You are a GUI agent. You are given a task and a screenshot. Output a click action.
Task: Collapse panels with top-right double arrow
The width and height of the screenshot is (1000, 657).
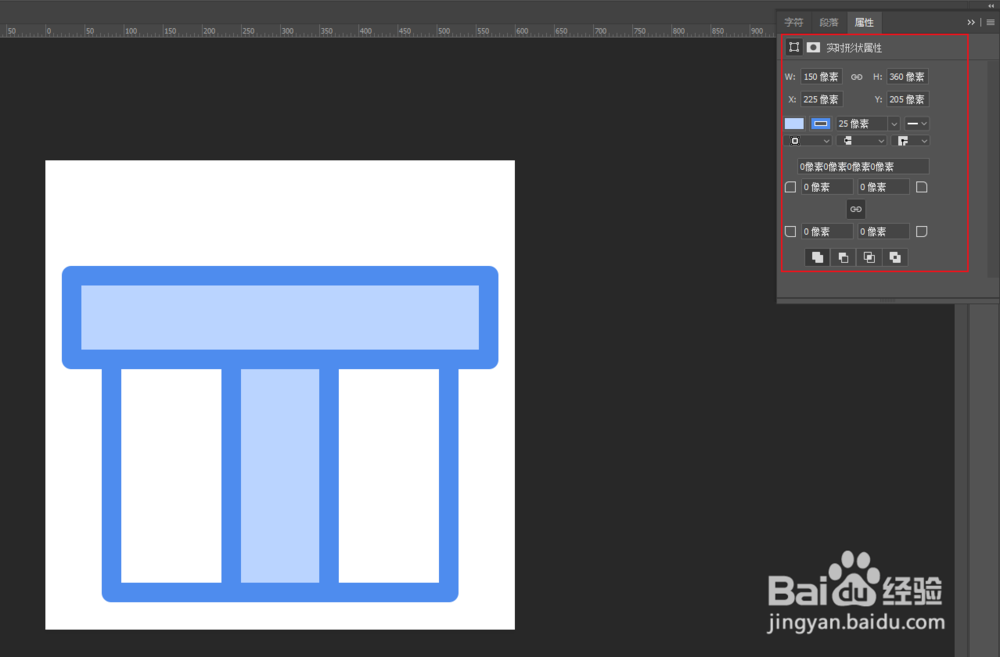(990, 5)
